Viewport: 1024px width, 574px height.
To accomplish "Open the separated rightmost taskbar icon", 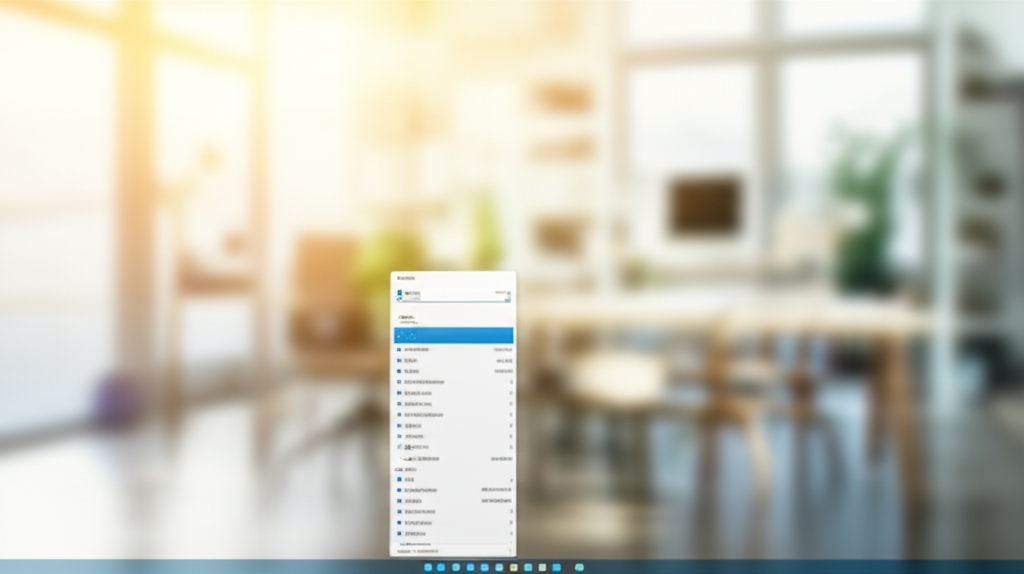I will 579,567.
